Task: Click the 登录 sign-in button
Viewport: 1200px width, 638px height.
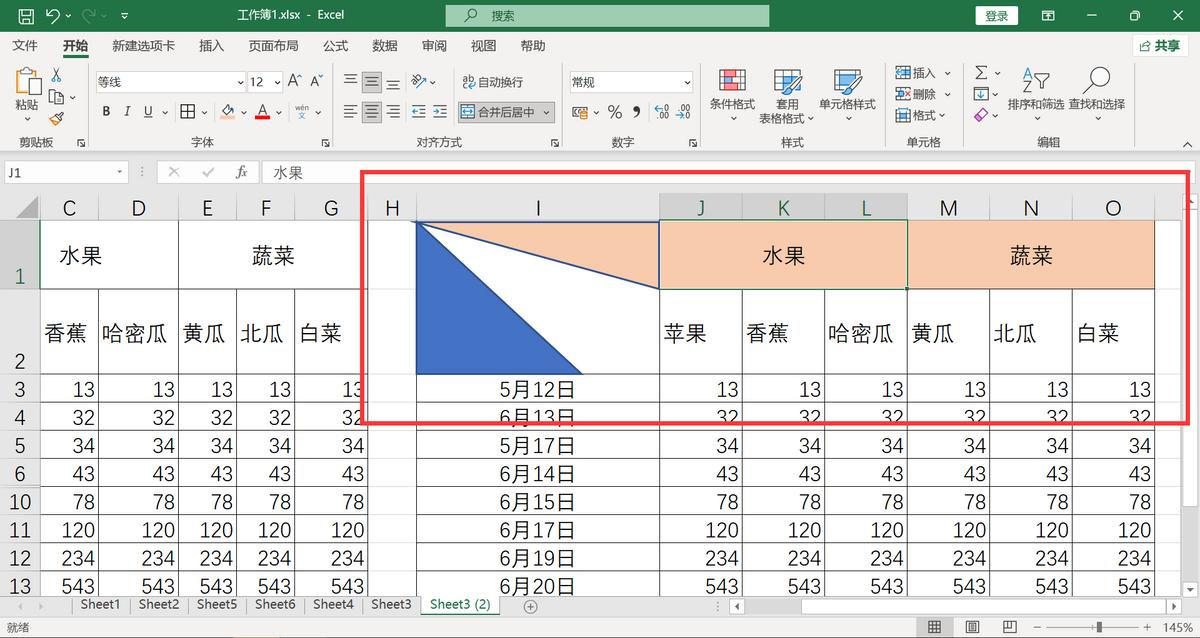Action: click(995, 15)
